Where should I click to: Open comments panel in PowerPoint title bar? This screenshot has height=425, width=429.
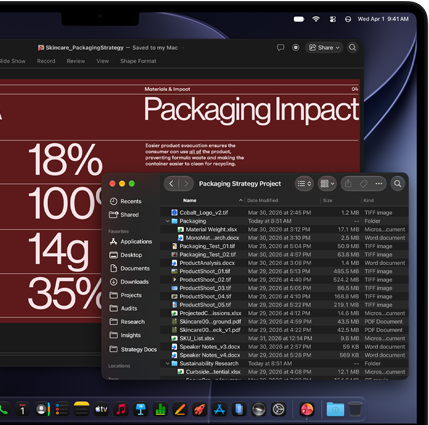280,48
